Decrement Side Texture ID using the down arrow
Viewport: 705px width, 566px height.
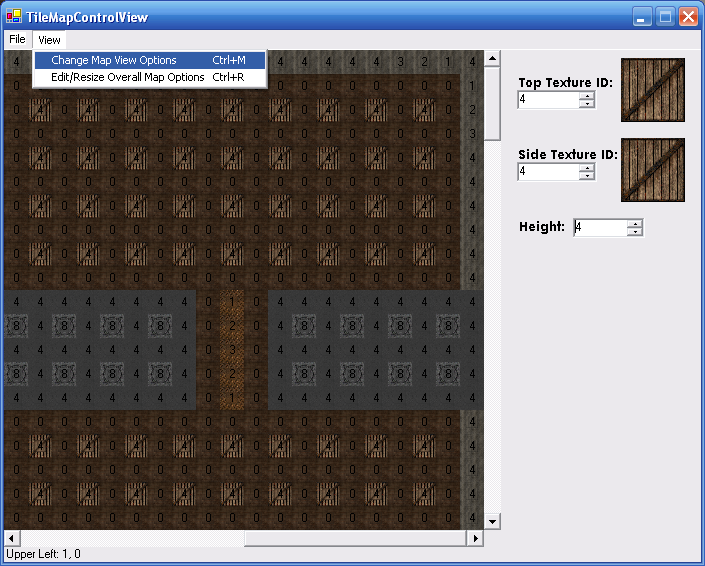click(x=587, y=176)
